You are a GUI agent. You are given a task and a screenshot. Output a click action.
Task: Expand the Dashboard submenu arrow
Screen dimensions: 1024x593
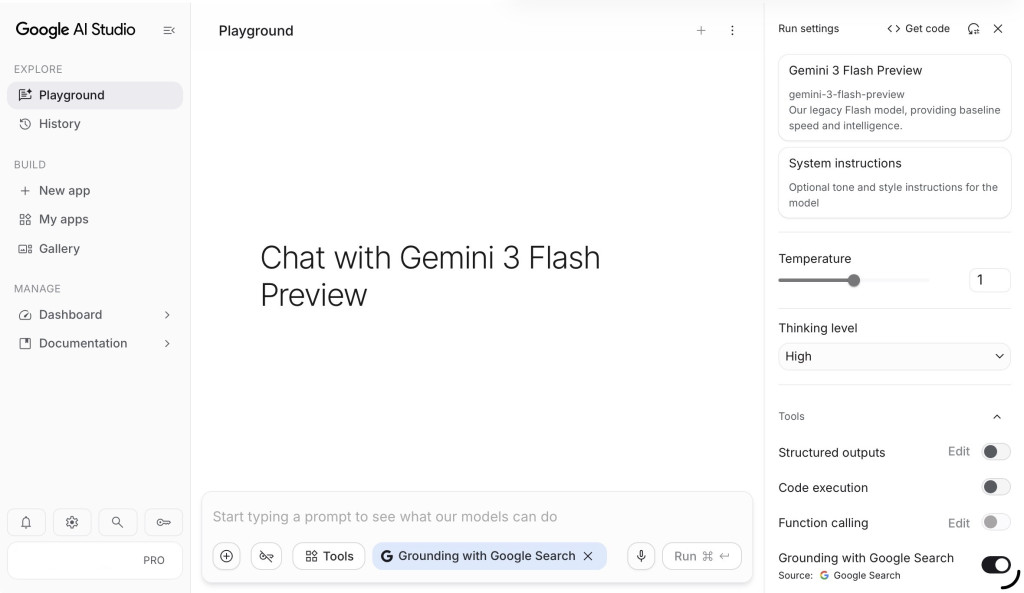coord(167,315)
